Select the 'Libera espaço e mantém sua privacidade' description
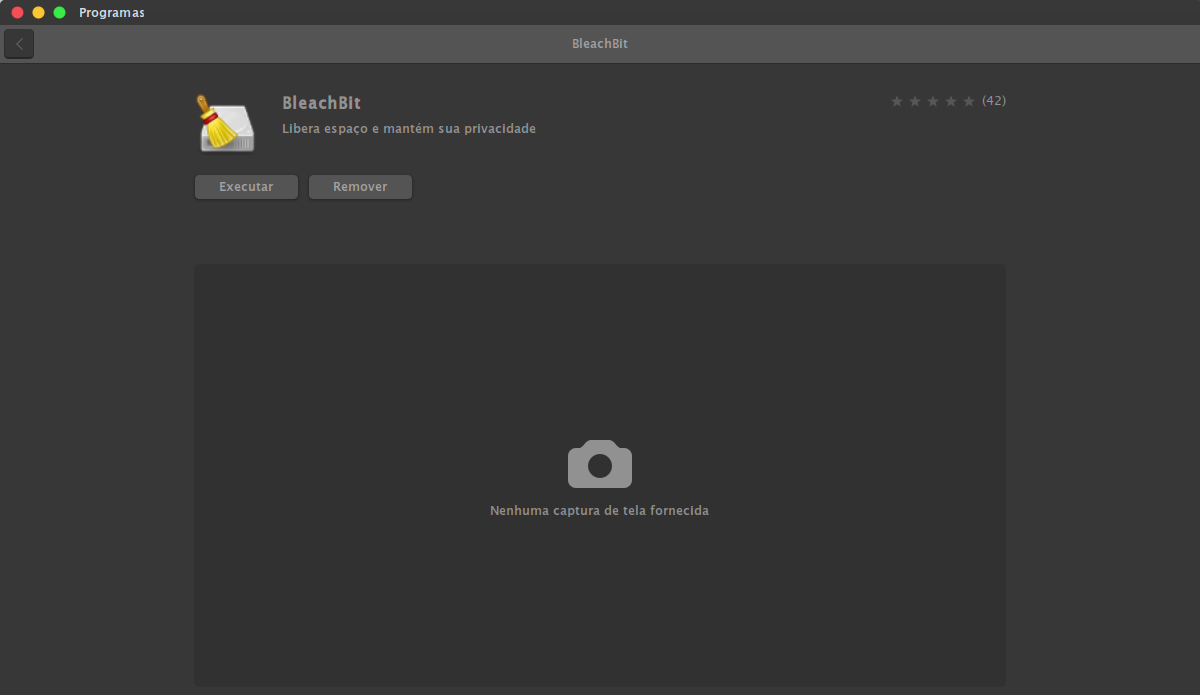1200x695 pixels. pyautogui.click(x=409, y=129)
